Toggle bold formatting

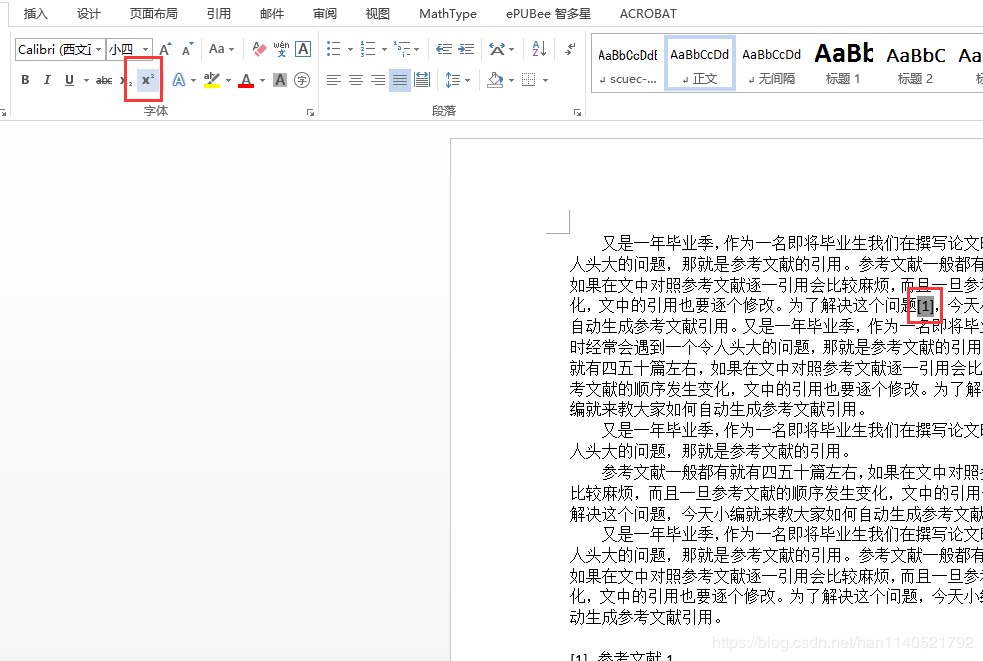pyautogui.click(x=25, y=80)
